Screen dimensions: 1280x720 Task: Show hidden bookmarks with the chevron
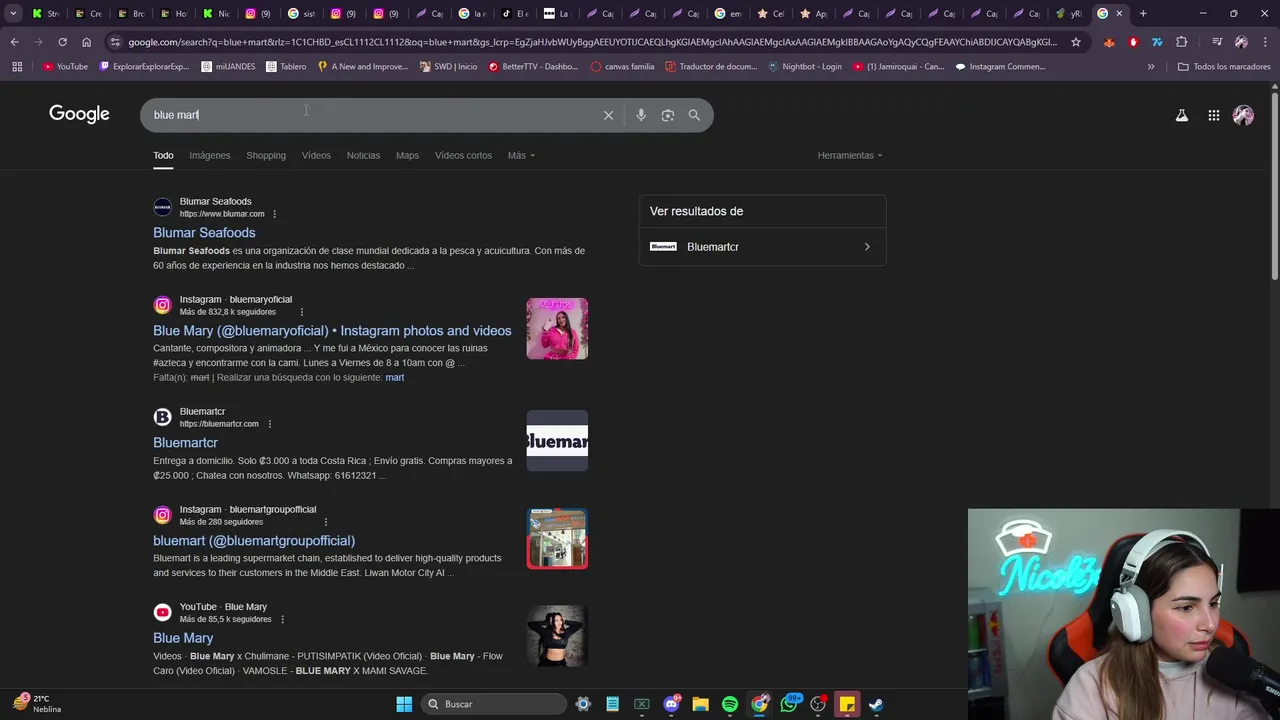coord(1151,67)
